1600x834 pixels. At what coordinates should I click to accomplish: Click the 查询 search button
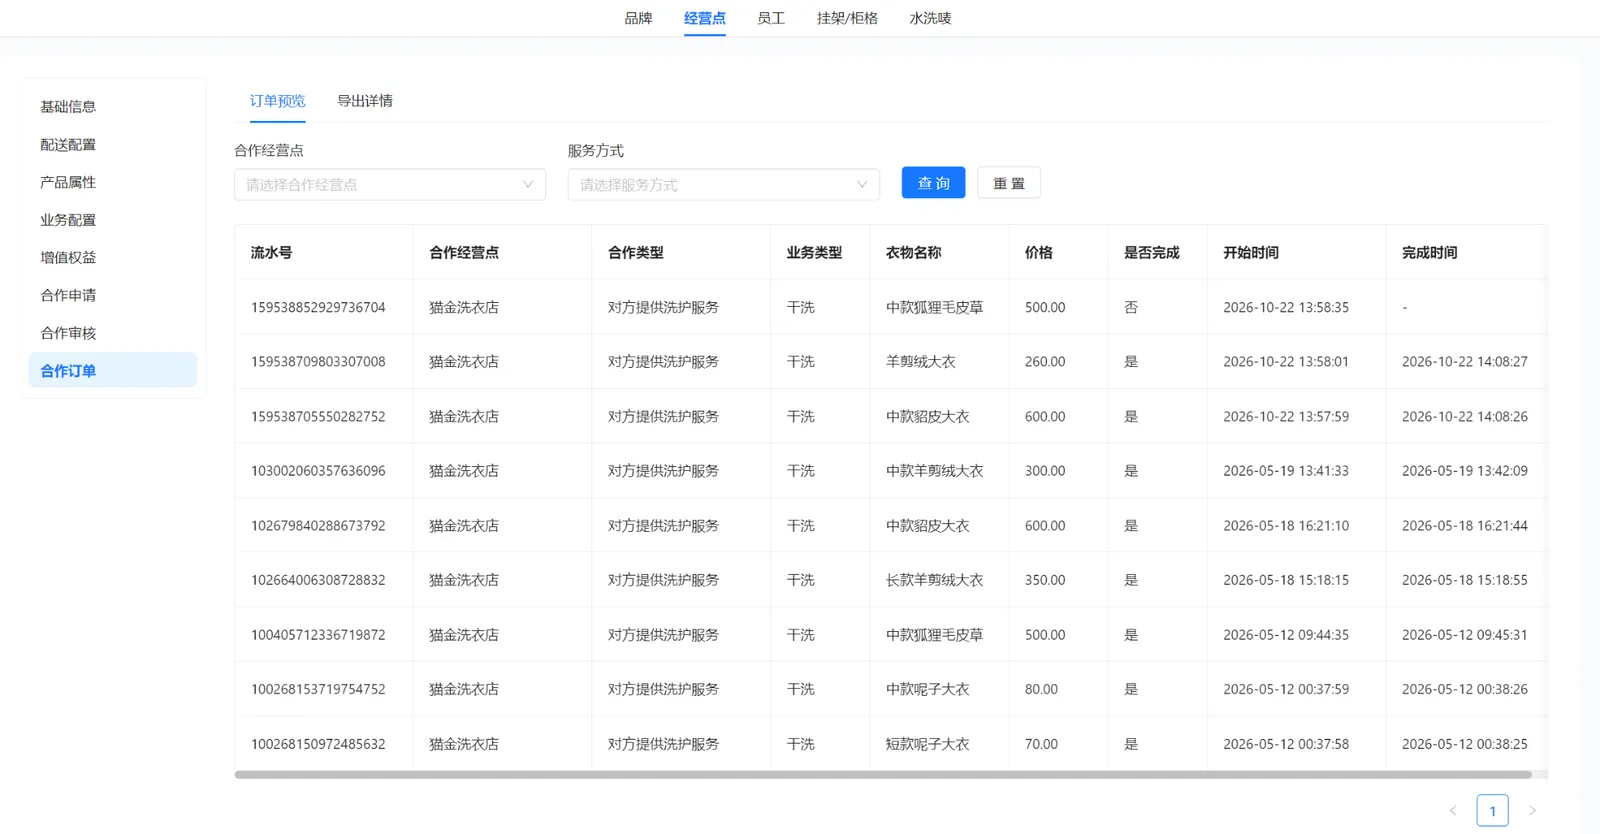933,183
